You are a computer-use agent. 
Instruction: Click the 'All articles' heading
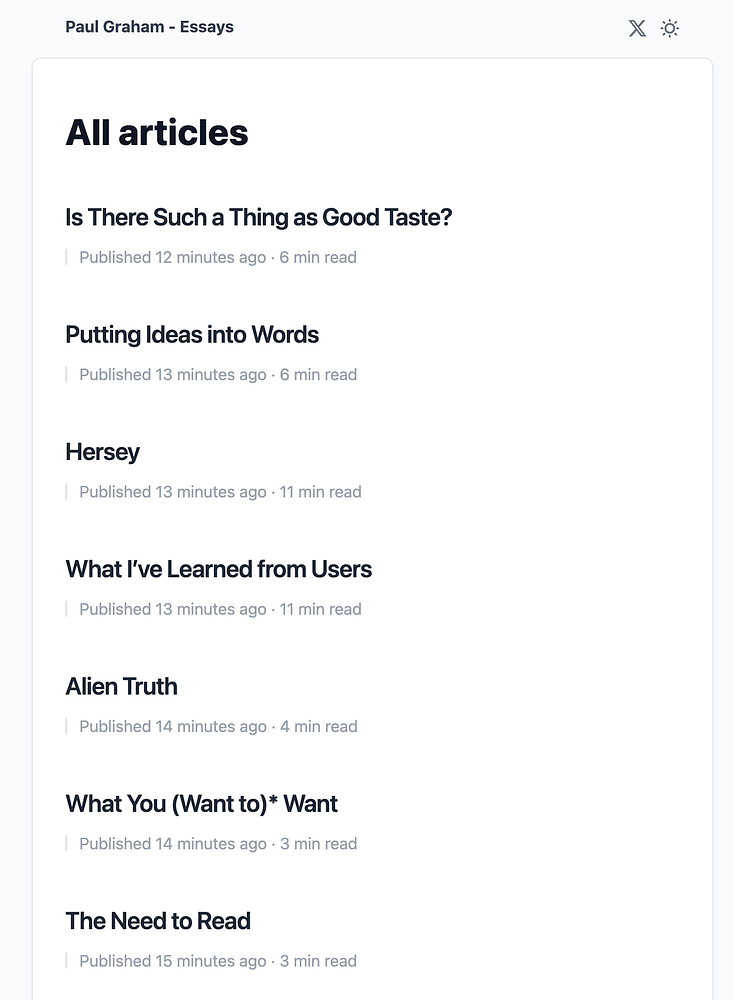coord(157,132)
